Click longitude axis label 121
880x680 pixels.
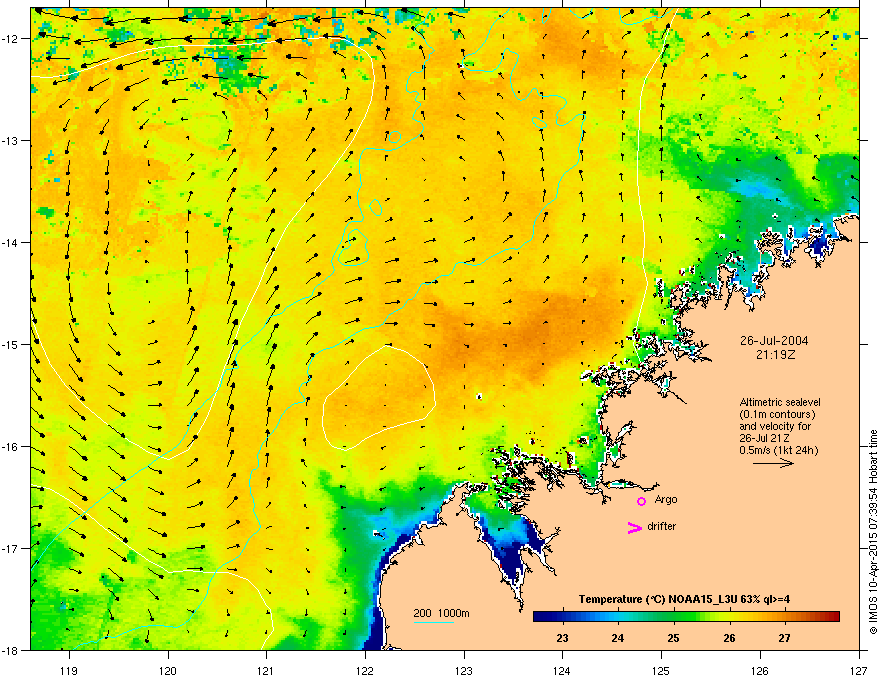point(266,671)
